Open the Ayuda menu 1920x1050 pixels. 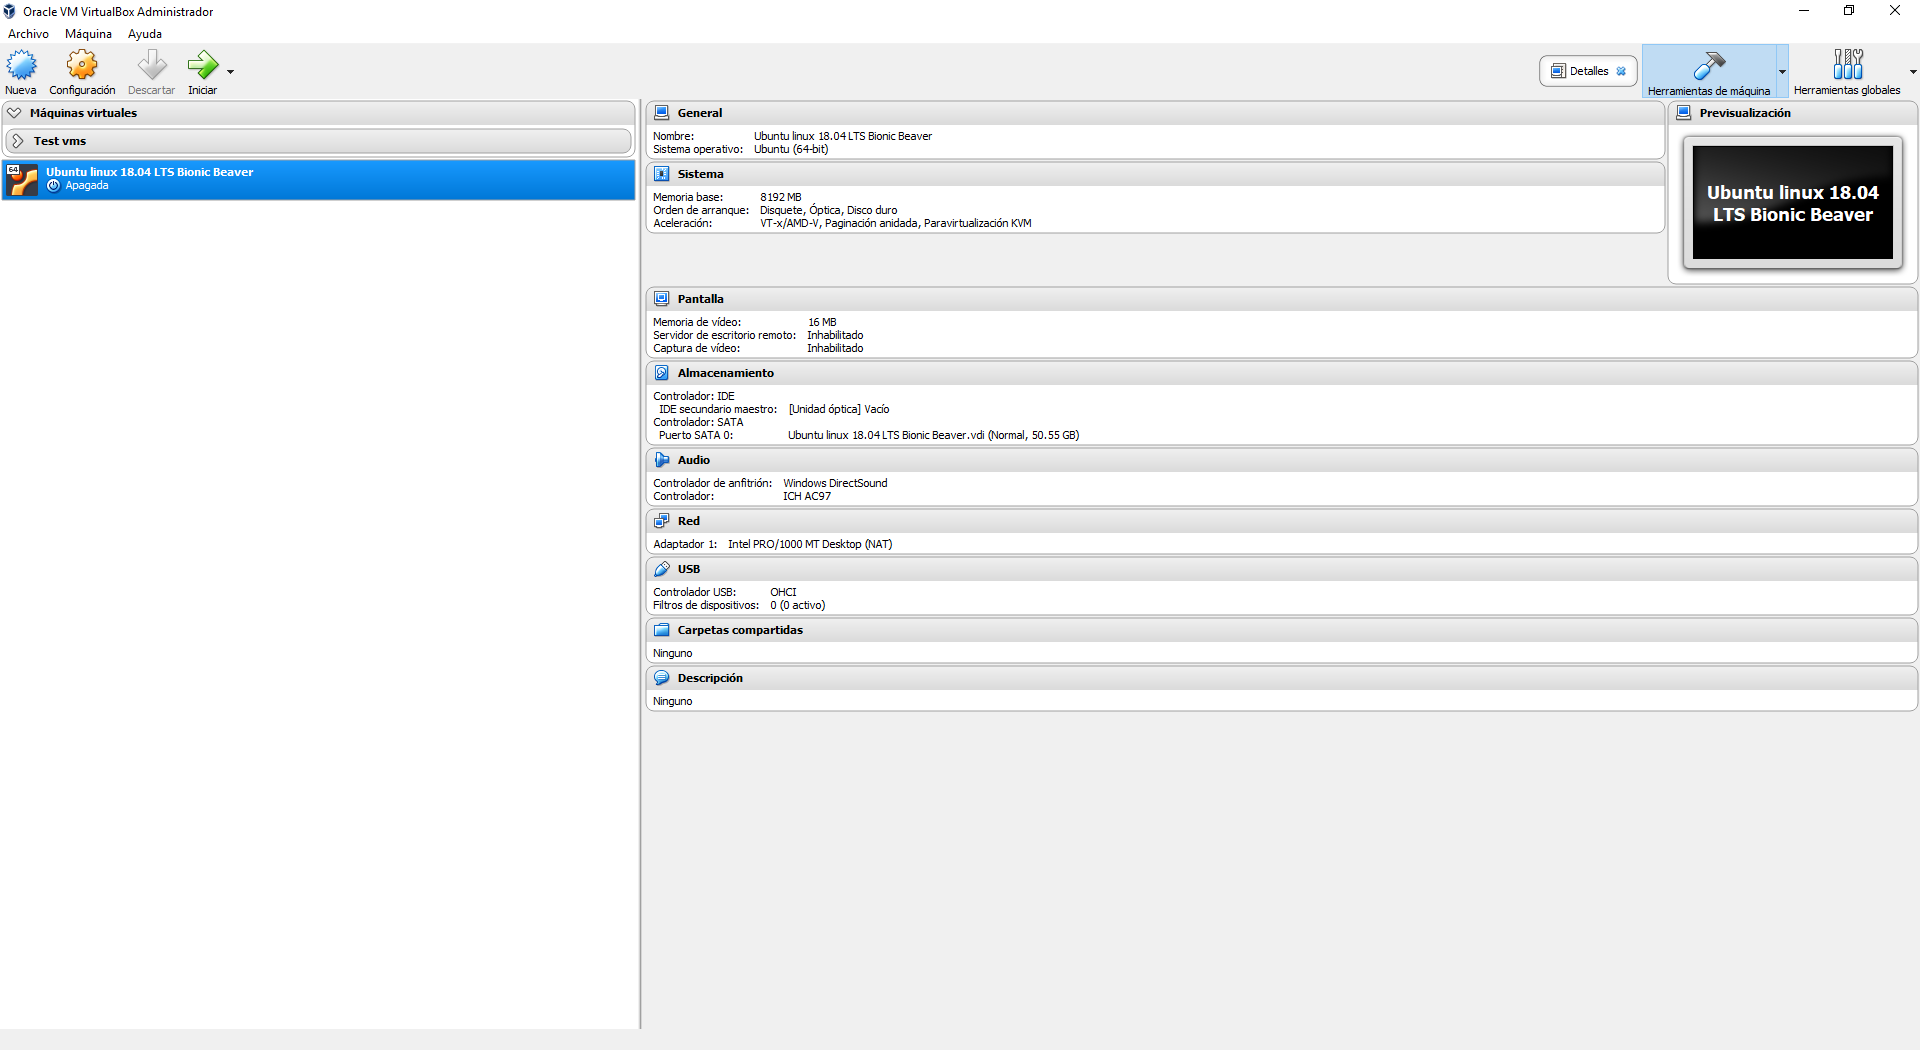(145, 34)
